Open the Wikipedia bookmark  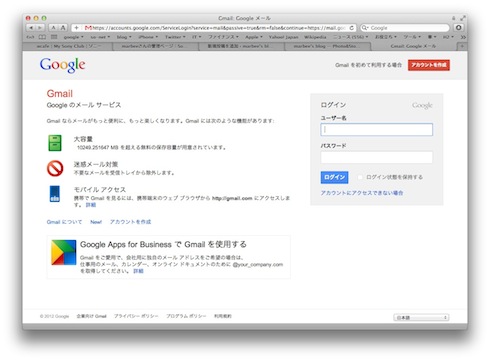point(315,37)
